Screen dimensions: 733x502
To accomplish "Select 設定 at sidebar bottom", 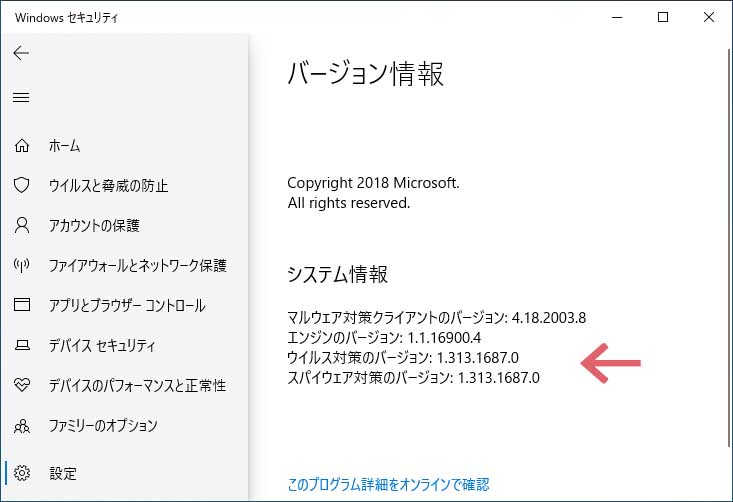I will point(63,473).
